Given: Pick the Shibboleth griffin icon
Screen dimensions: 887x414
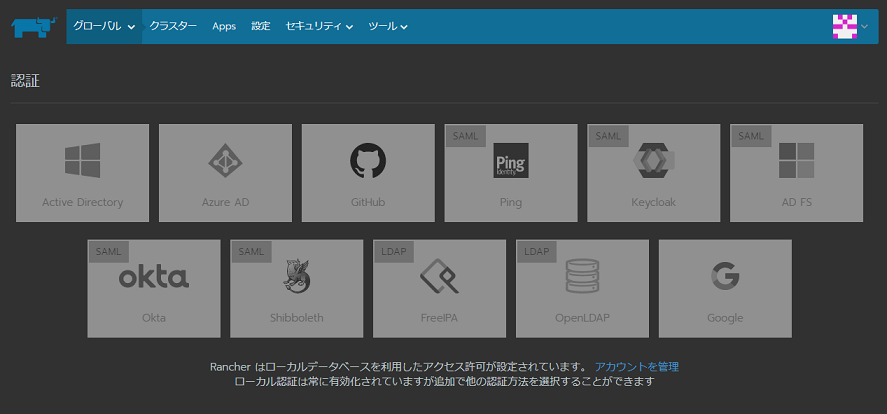Looking at the screenshot, I should click(296, 275).
